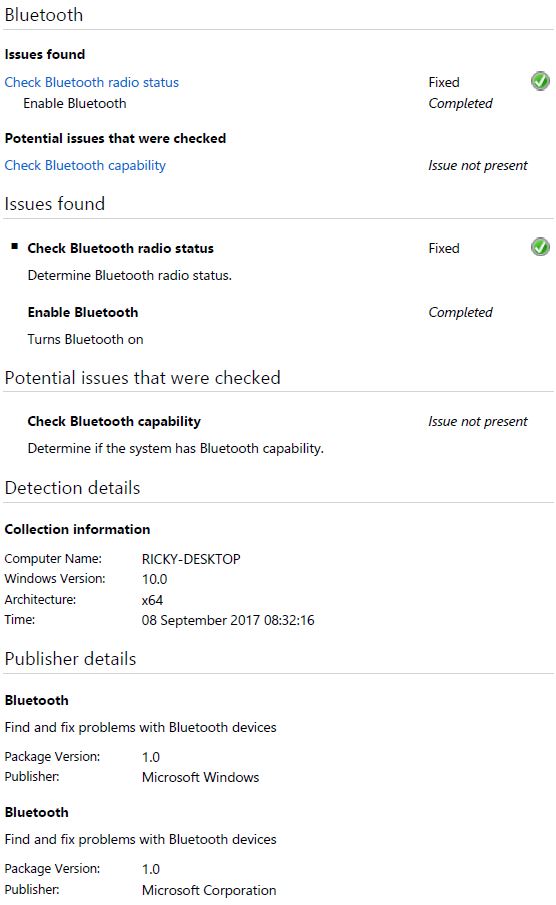
Task: Click the 08 September 2017 timestamp value
Action: point(228,620)
